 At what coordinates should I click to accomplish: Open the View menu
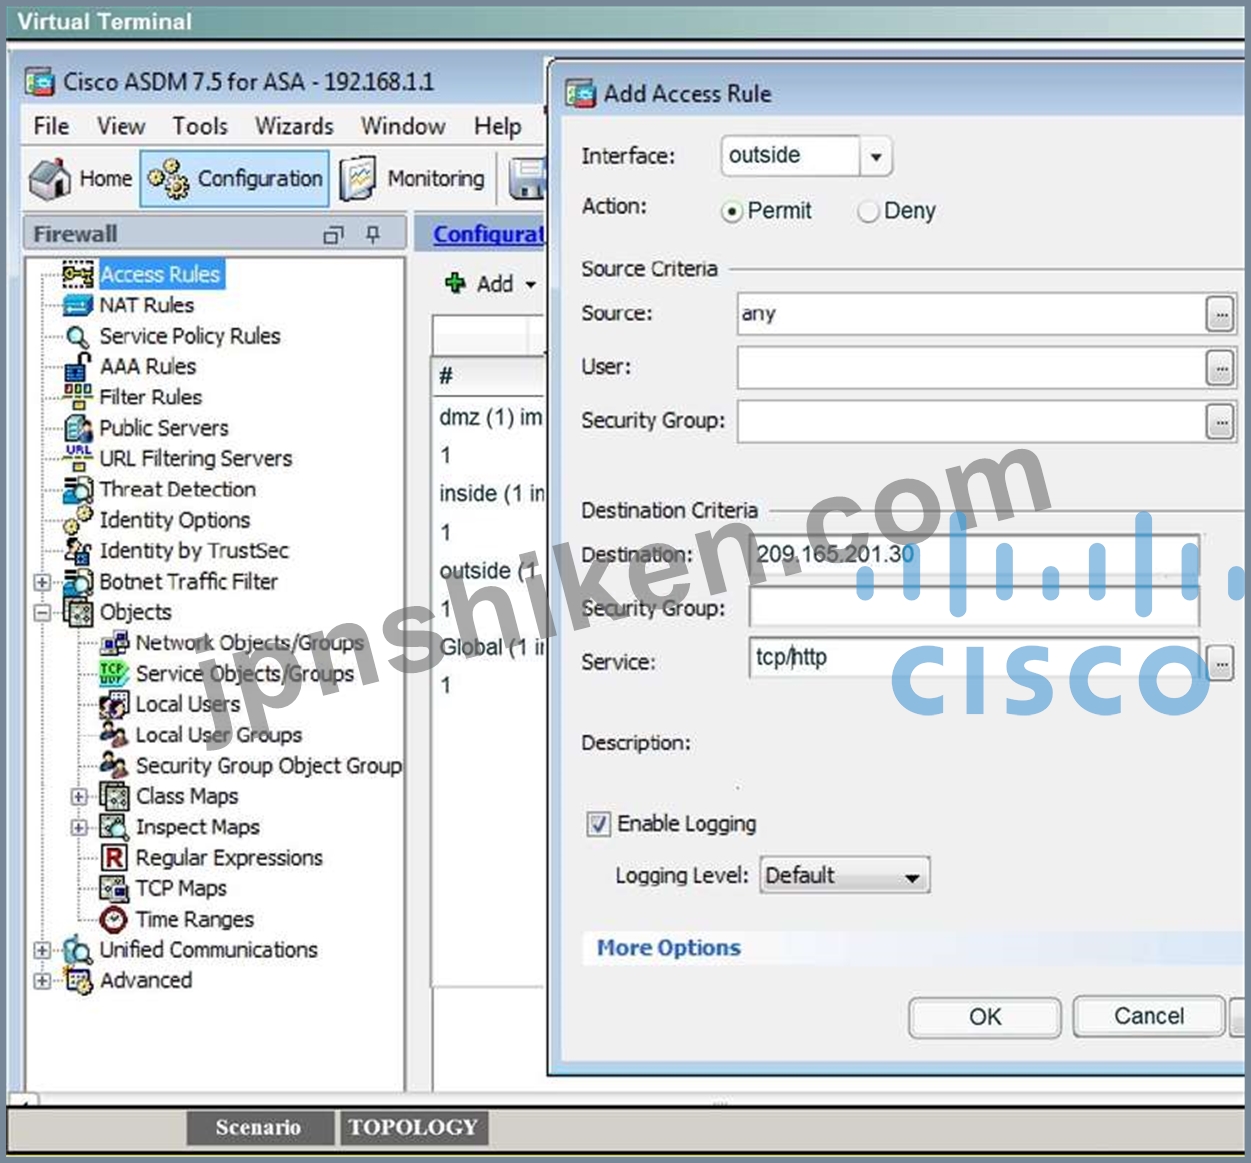121,126
